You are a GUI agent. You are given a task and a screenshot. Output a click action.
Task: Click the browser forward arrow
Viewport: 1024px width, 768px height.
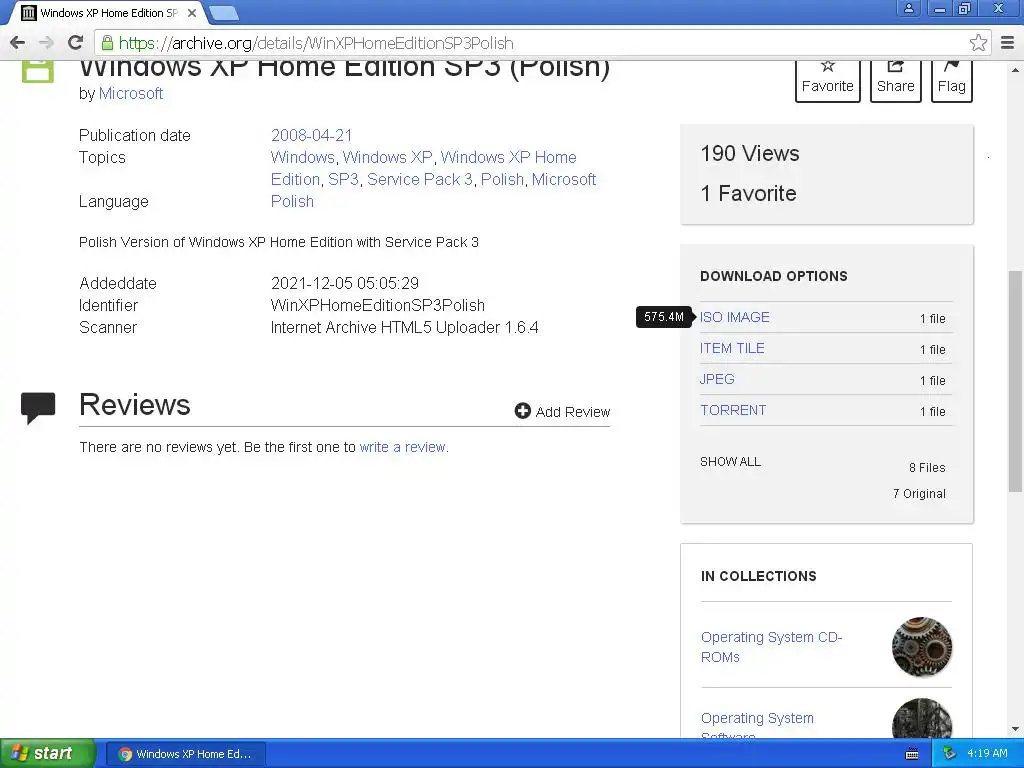point(46,43)
